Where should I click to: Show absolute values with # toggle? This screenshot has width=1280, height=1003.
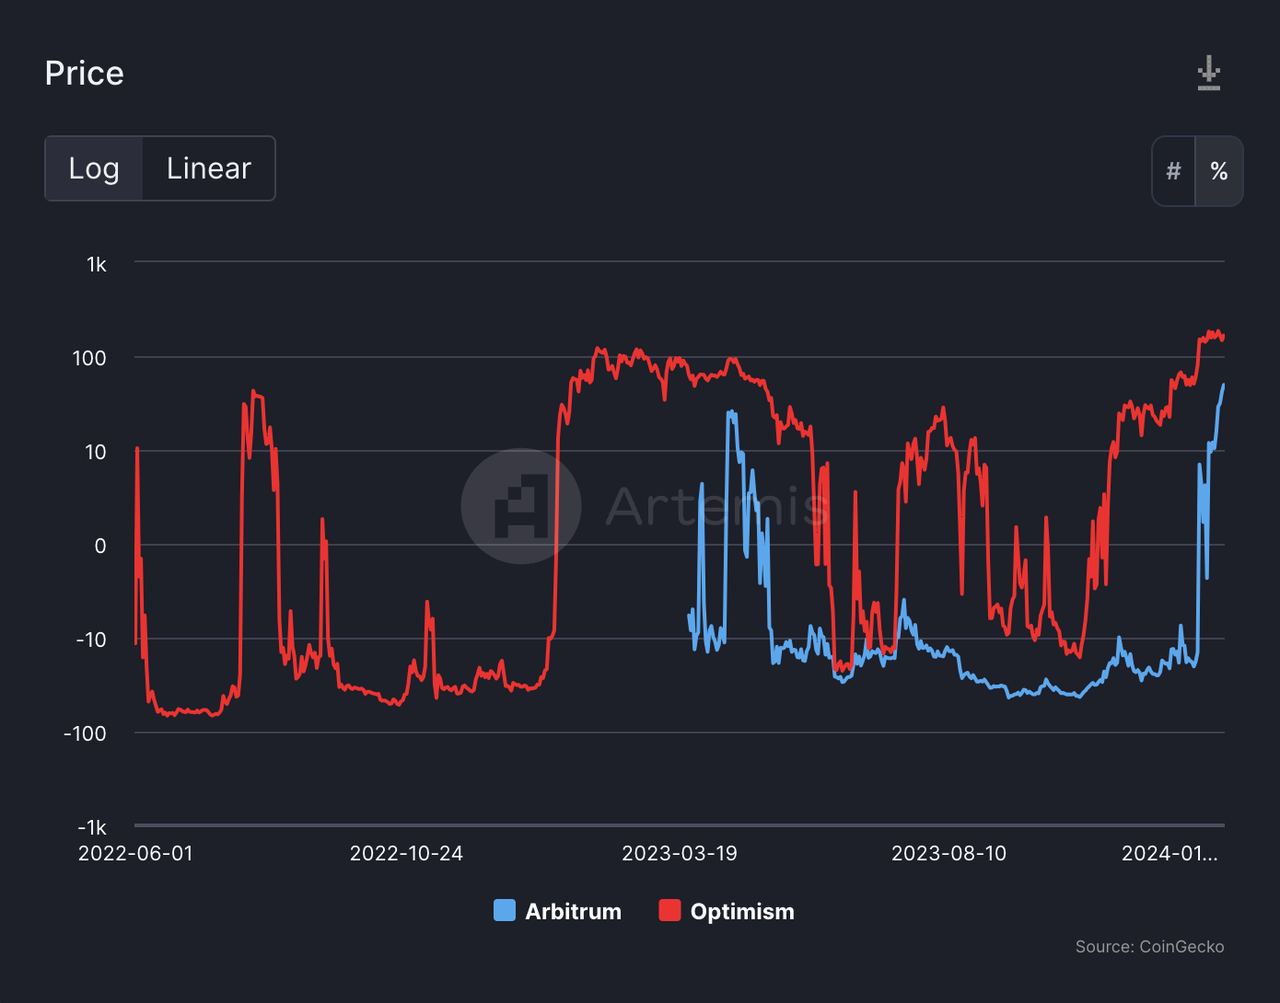pyautogui.click(x=1174, y=171)
